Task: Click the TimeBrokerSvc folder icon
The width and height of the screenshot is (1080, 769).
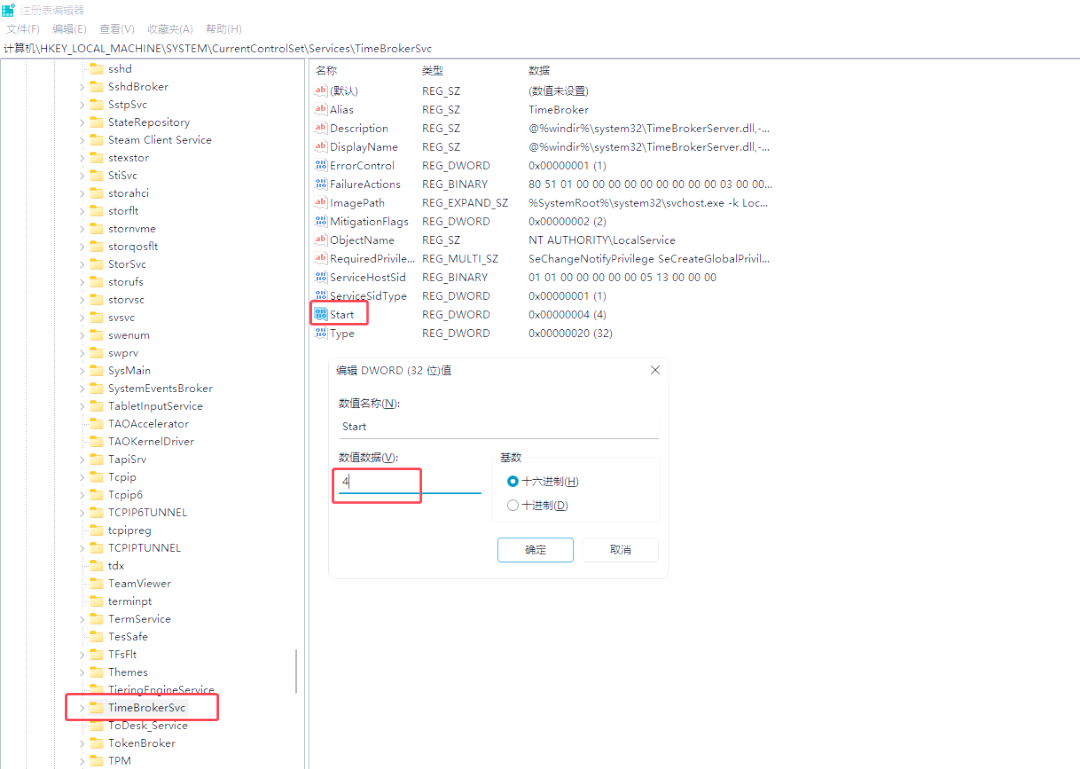Action: [96, 708]
